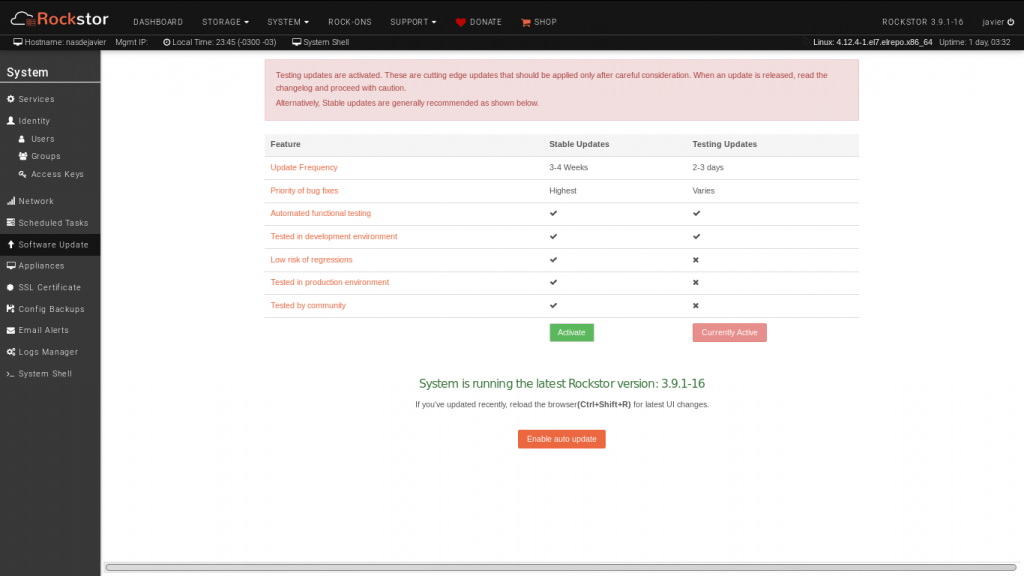Click the javier username in top bar
Image resolution: width=1024 pixels, height=576 pixels.
coord(993,22)
